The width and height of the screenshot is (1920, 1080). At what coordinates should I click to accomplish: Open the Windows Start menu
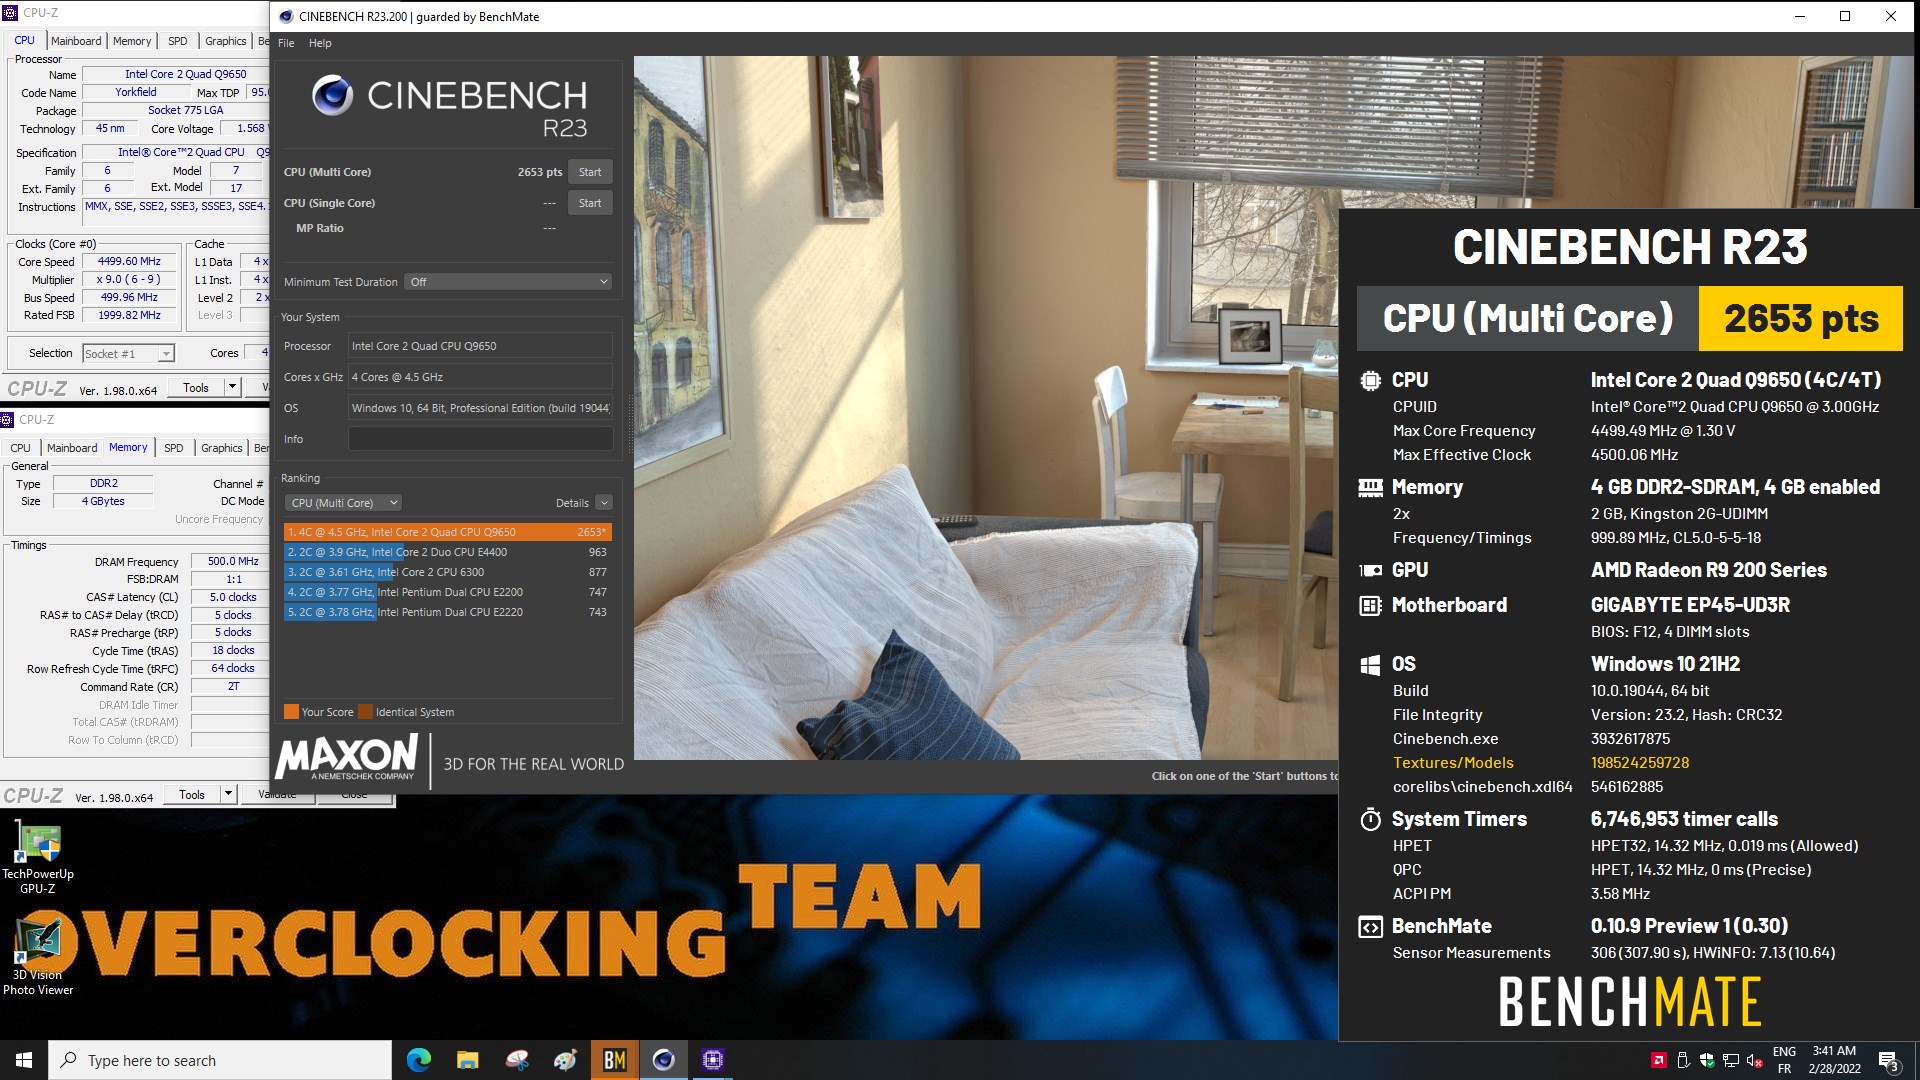click(24, 1060)
